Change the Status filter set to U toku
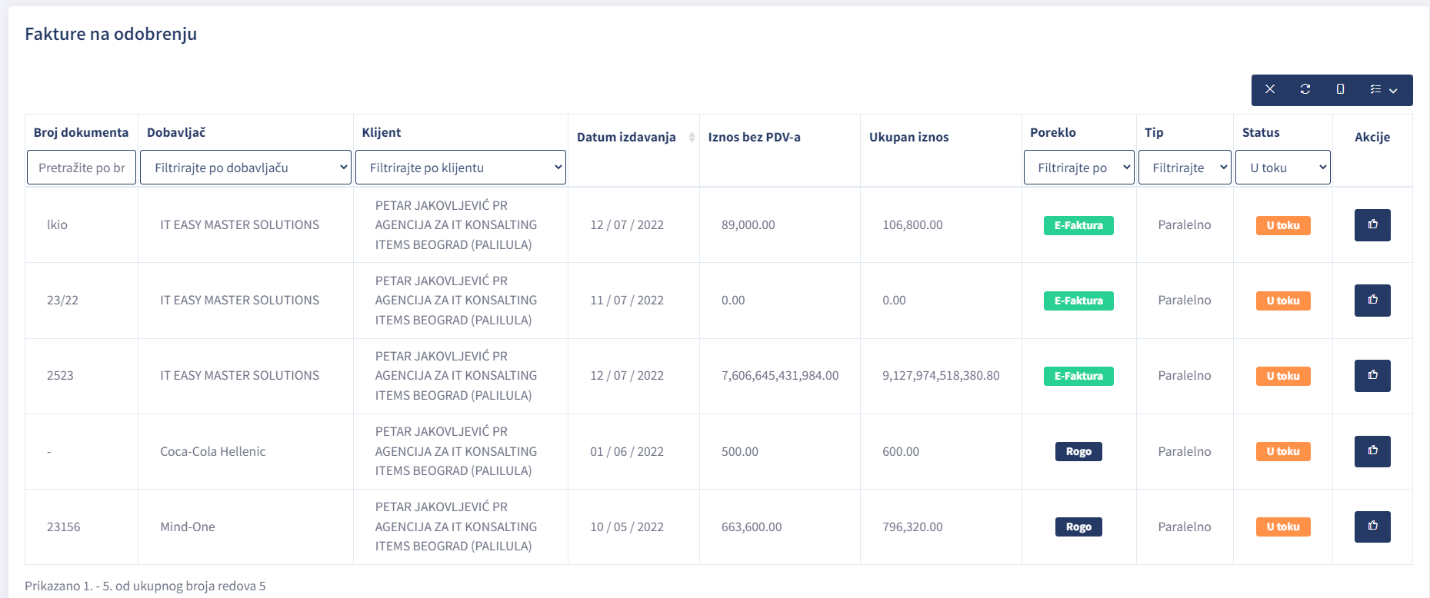The width and height of the screenshot is (1430, 598). [1283, 168]
